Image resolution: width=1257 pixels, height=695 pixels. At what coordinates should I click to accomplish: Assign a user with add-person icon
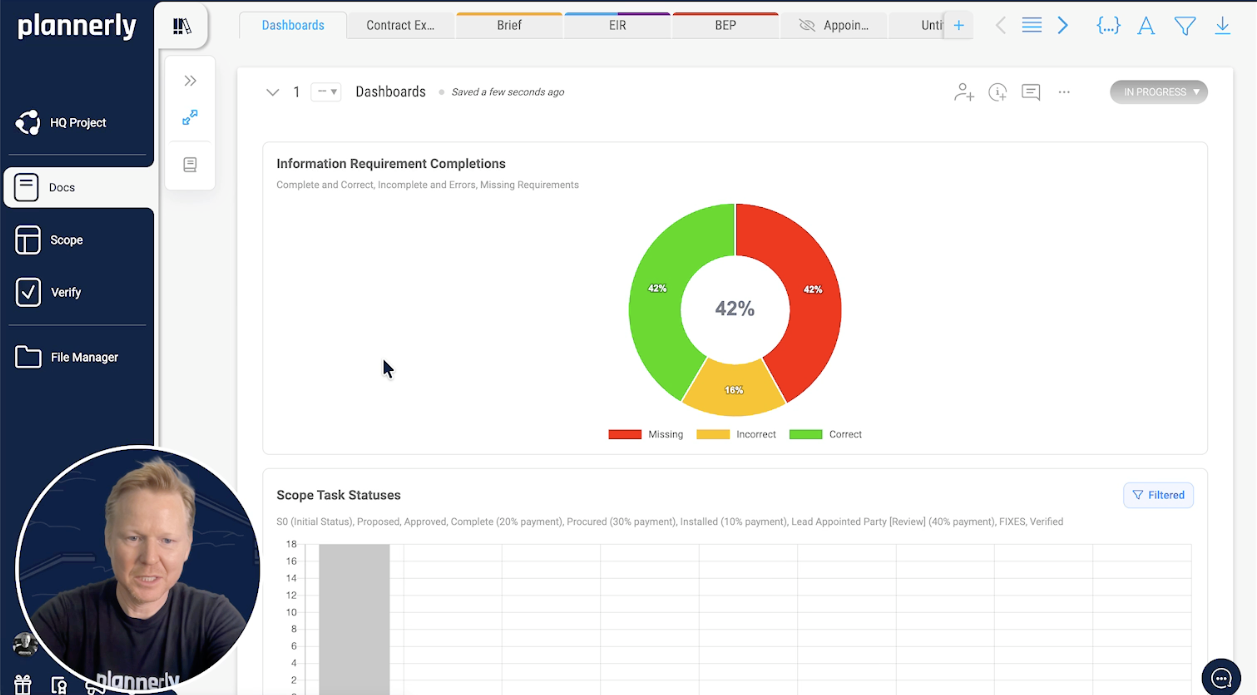(x=964, y=92)
